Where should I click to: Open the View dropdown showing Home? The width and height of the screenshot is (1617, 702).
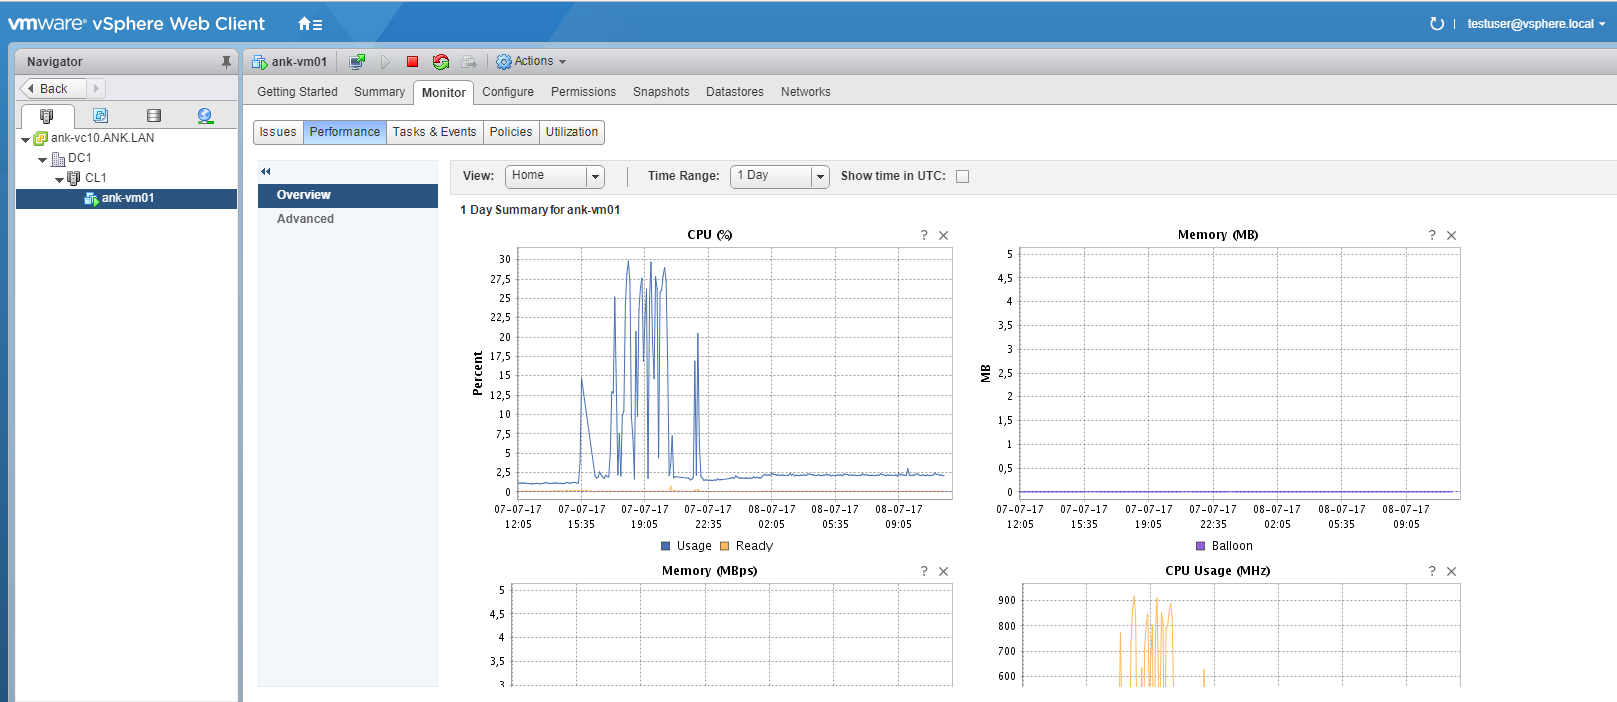555,176
